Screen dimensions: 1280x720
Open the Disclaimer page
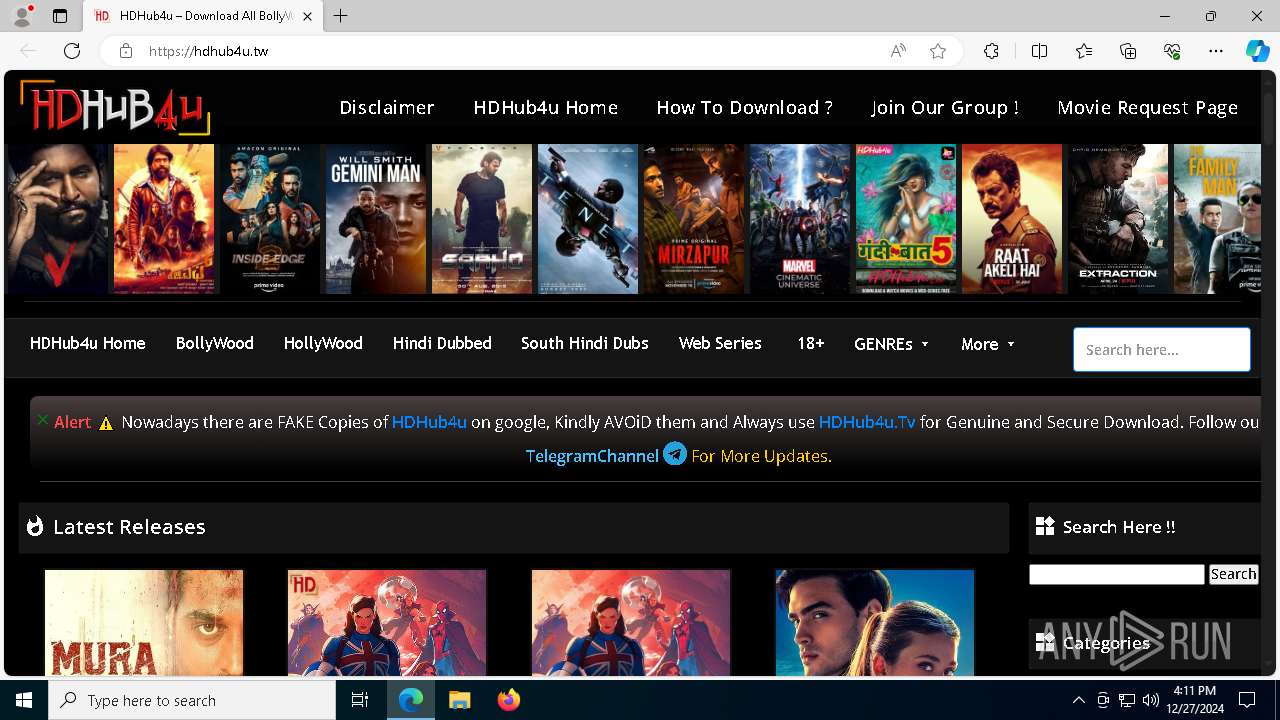coord(387,107)
